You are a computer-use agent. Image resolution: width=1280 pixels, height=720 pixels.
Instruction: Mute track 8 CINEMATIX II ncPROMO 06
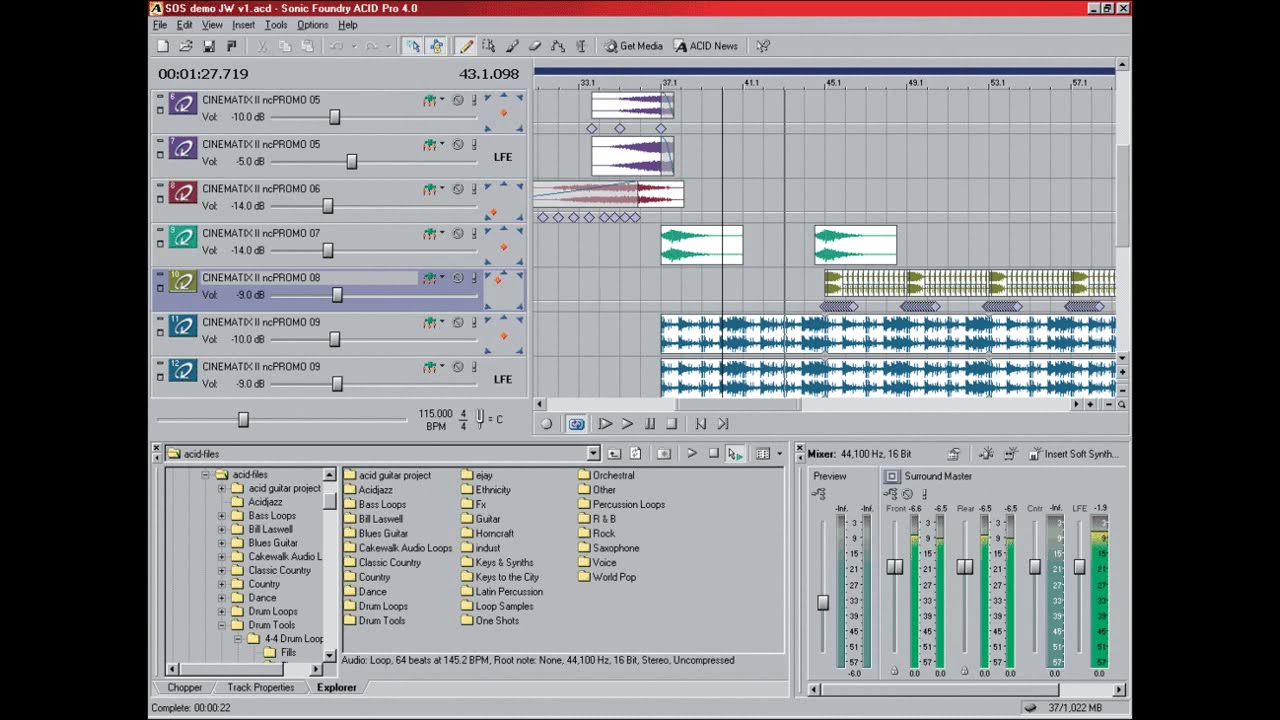coord(458,189)
